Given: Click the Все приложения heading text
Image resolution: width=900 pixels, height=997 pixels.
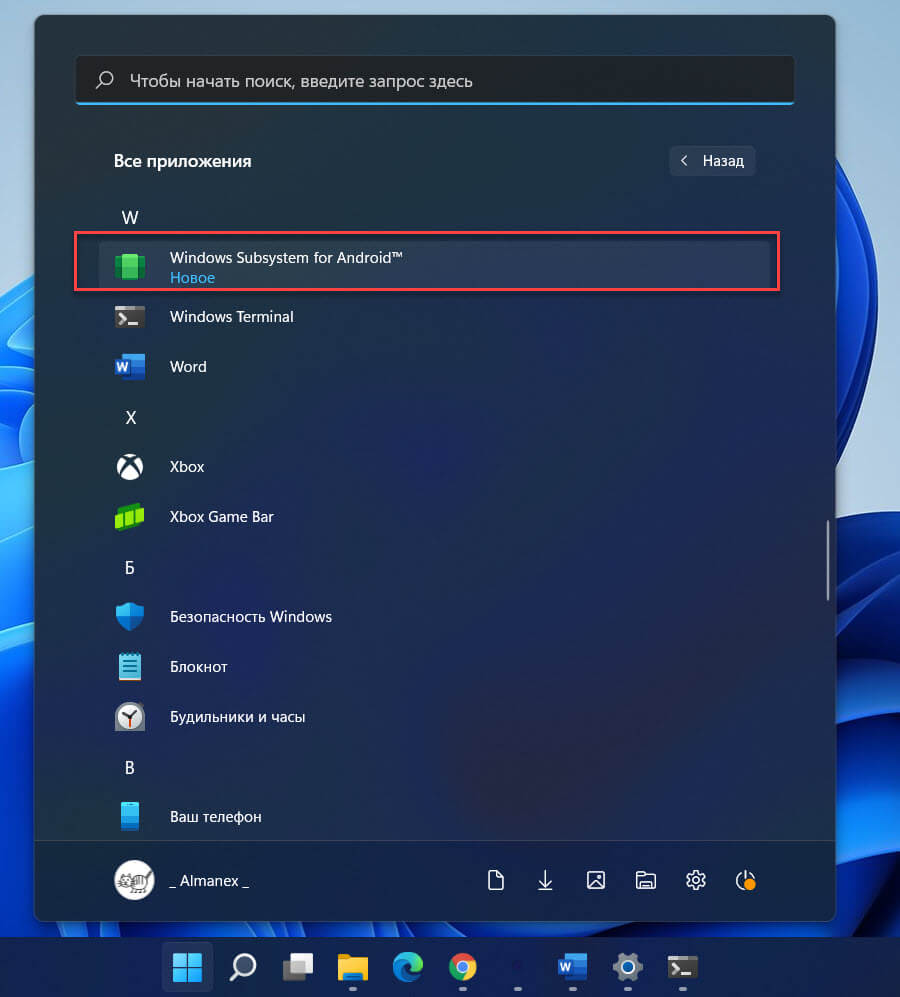Looking at the screenshot, I should click(x=183, y=162).
